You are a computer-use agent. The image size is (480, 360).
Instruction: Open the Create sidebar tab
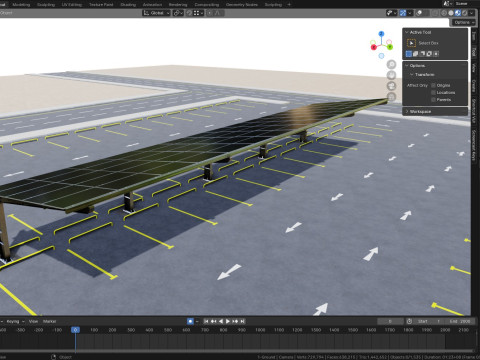click(x=474, y=86)
